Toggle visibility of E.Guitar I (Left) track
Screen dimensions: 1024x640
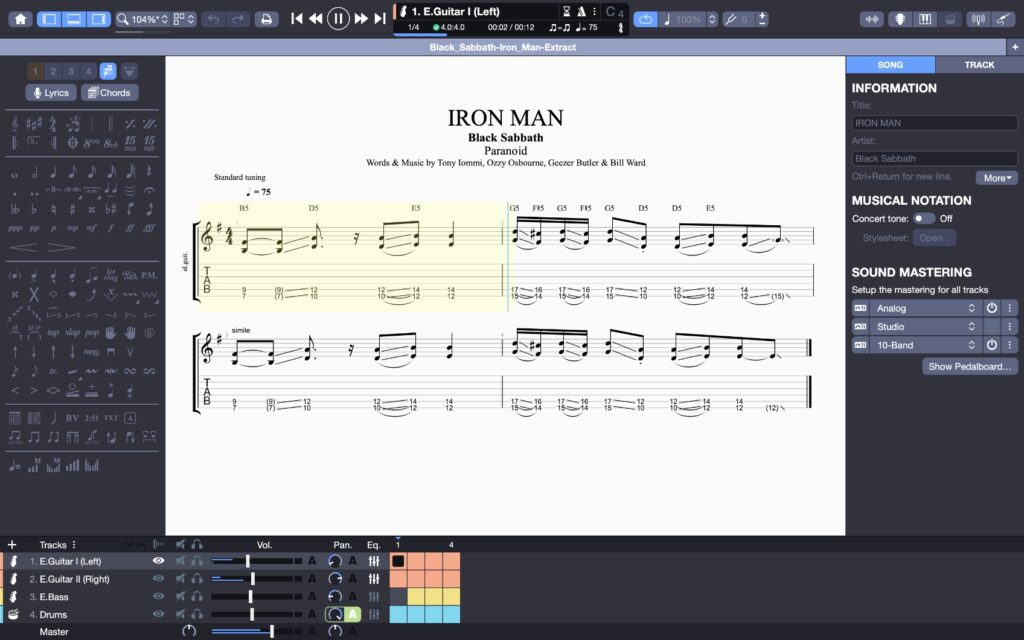tap(158, 561)
